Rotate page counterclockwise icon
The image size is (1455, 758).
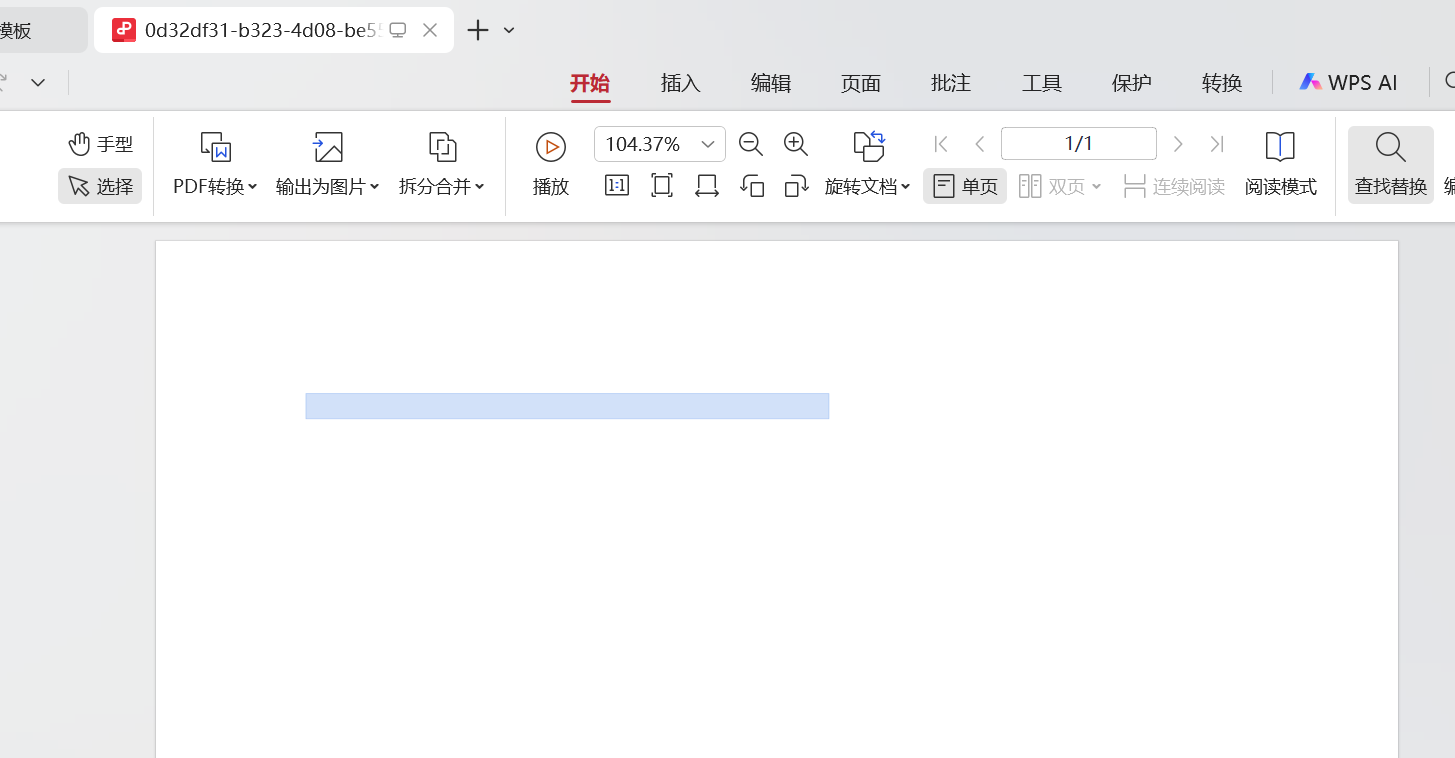point(752,185)
